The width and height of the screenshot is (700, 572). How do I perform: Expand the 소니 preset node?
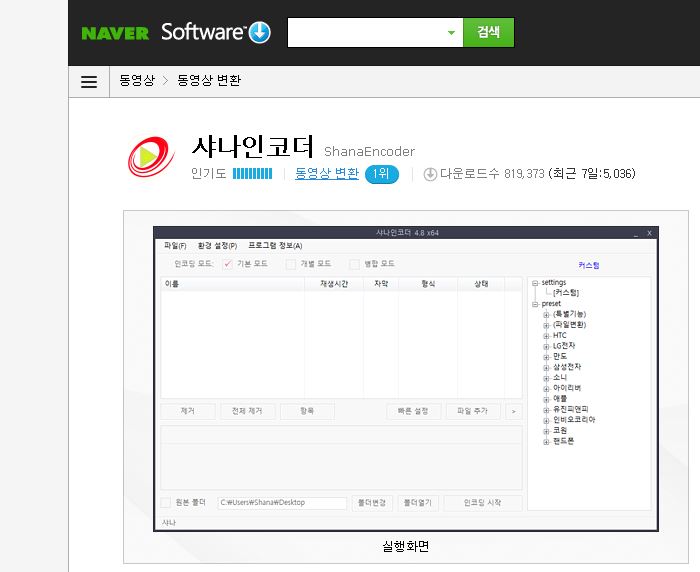(546, 378)
